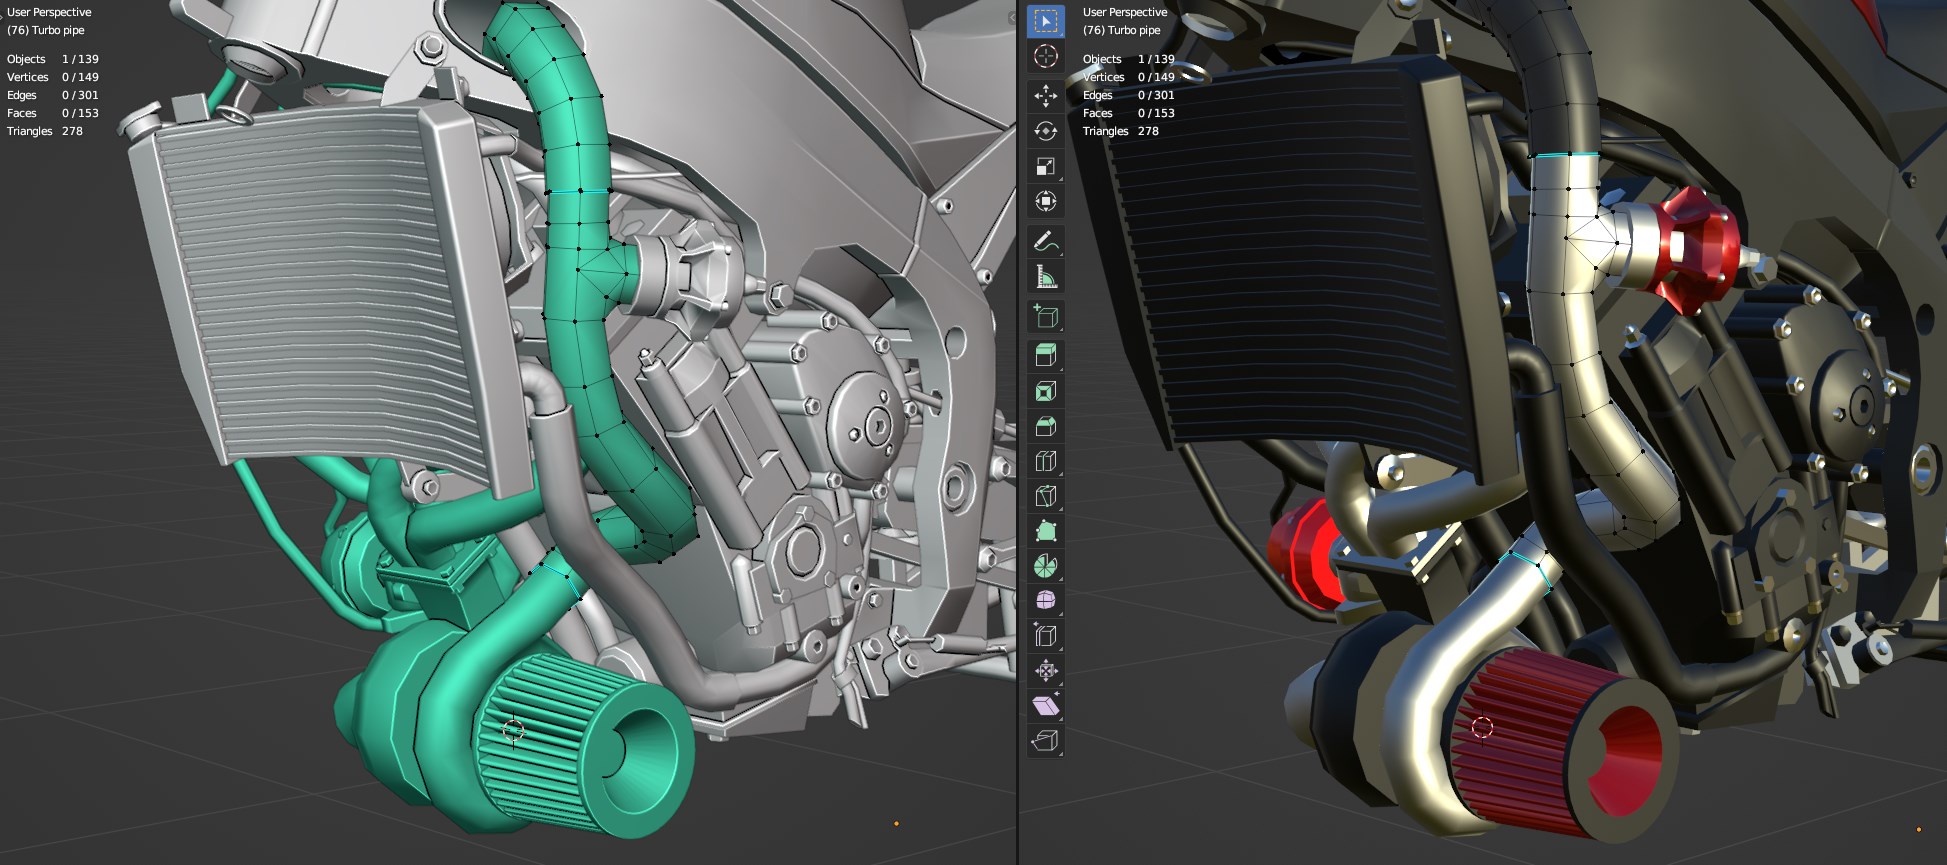Activate the Measure ruler tool

pyautogui.click(x=1045, y=276)
